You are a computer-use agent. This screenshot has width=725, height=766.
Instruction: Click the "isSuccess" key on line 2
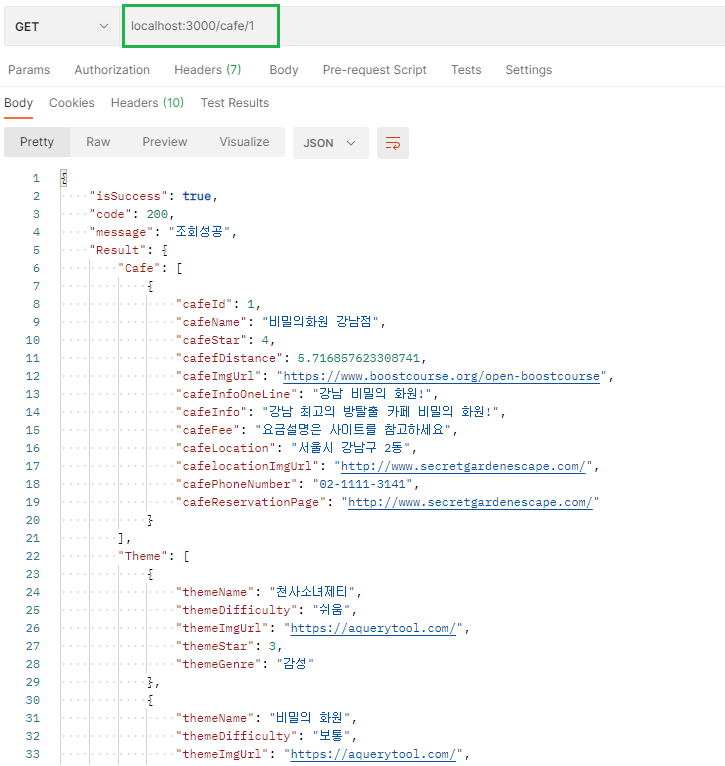(129, 196)
